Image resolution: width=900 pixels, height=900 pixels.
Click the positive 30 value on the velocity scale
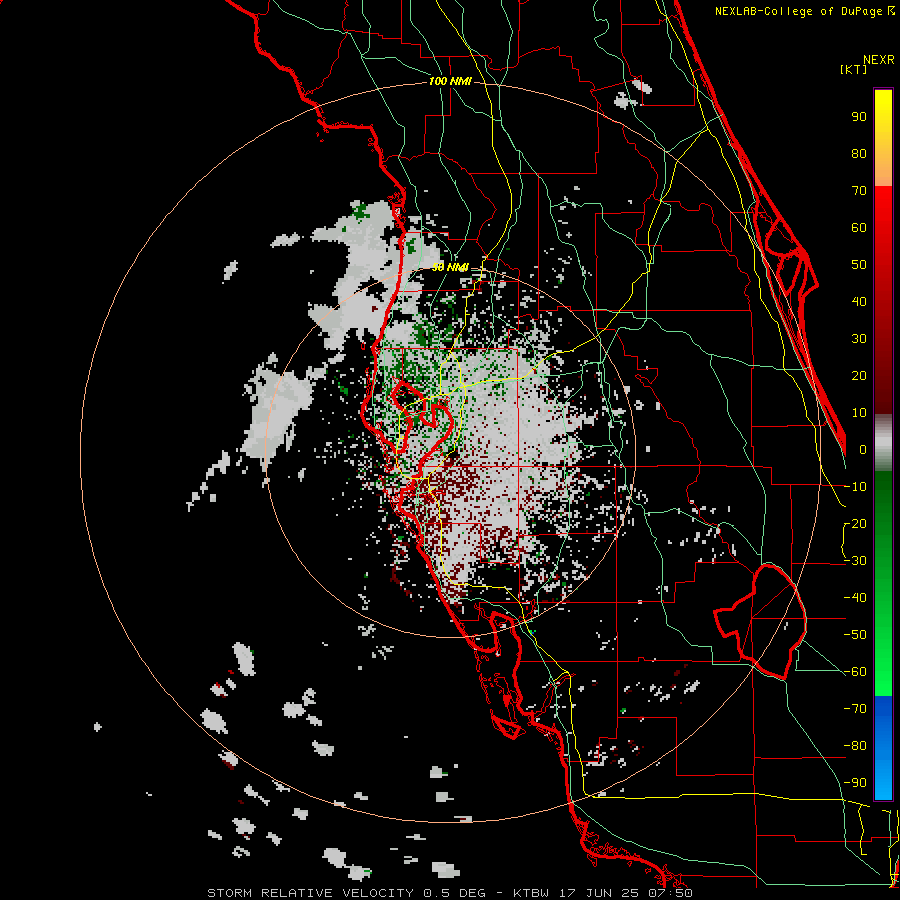(x=859, y=339)
